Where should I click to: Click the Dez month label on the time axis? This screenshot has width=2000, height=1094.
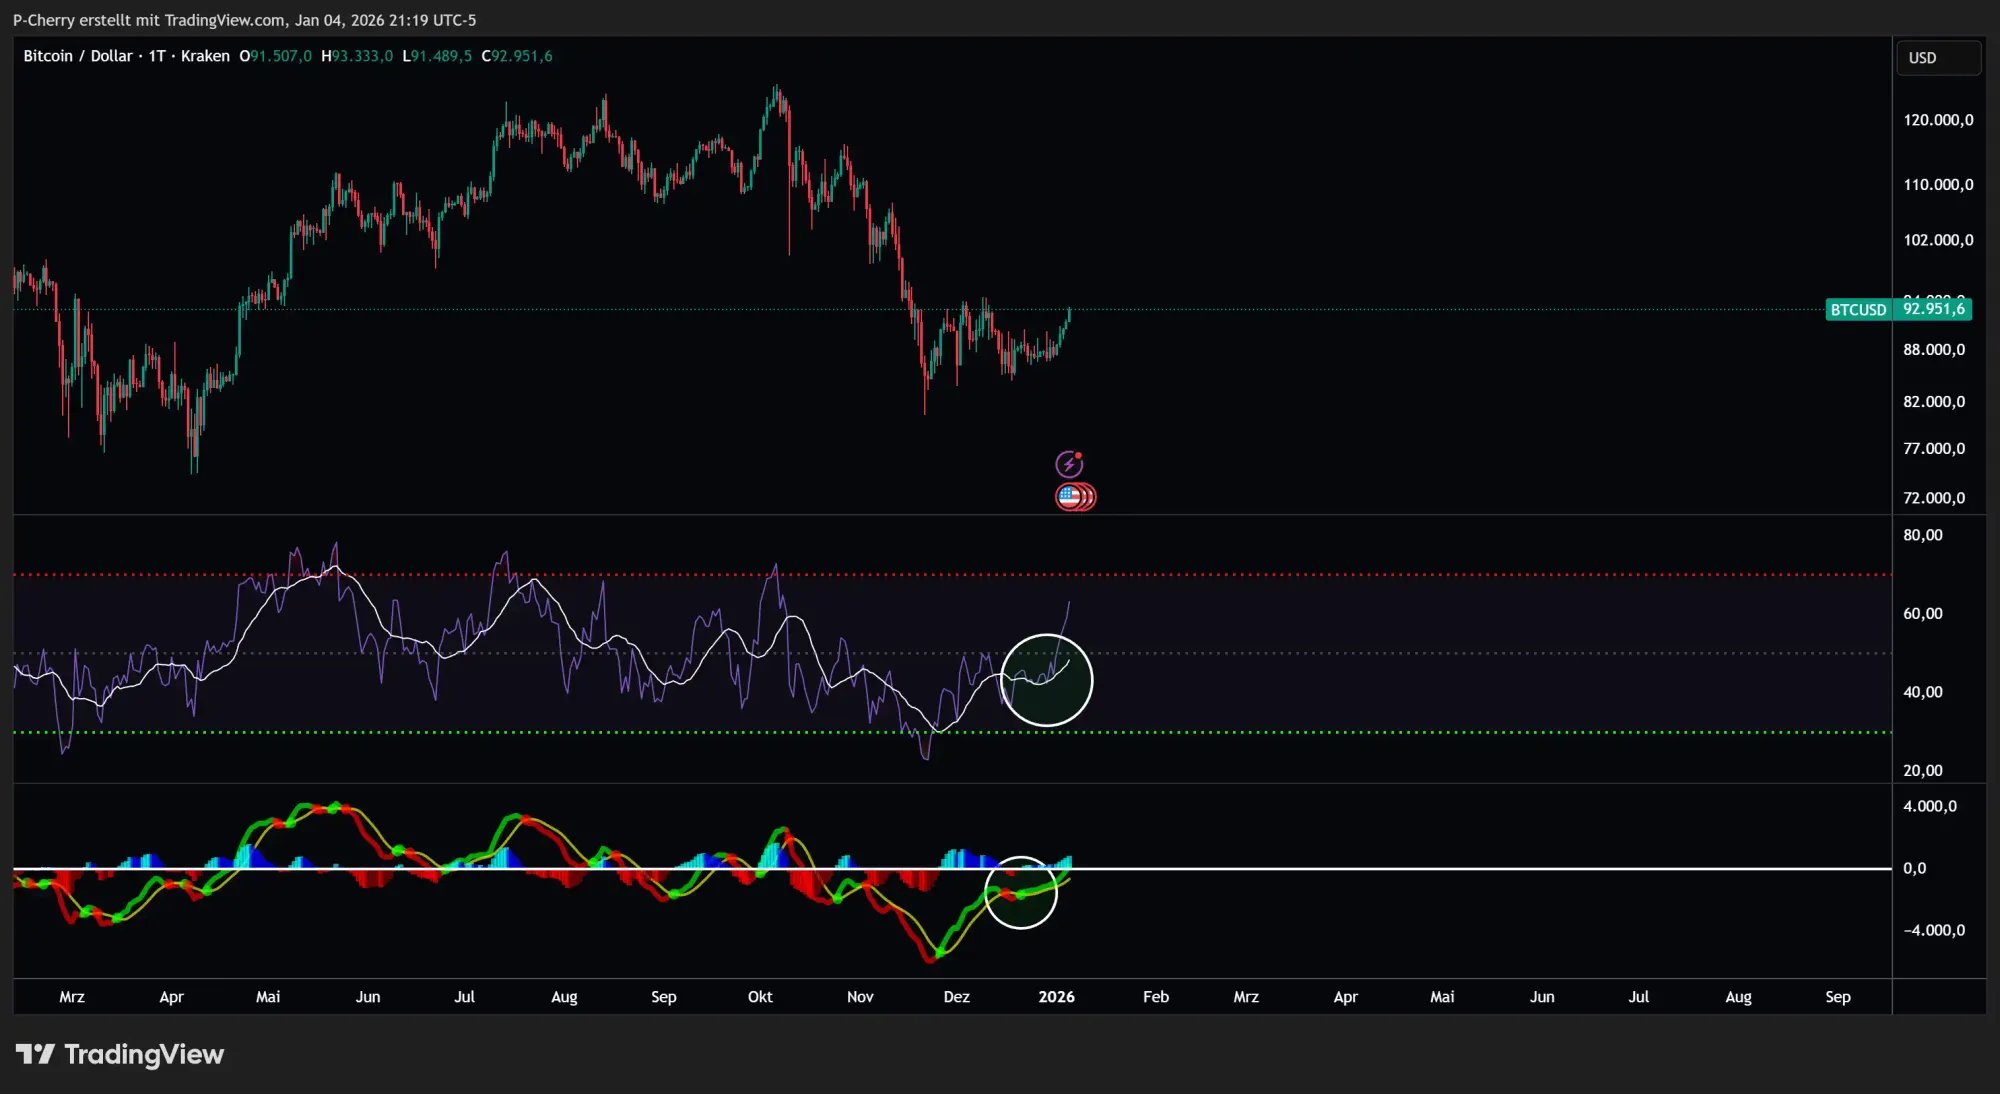pyautogui.click(x=956, y=996)
